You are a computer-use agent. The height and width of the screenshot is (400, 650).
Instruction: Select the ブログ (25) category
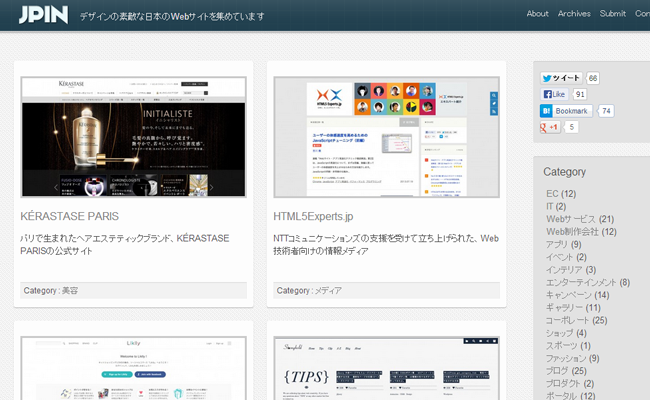click(566, 371)
